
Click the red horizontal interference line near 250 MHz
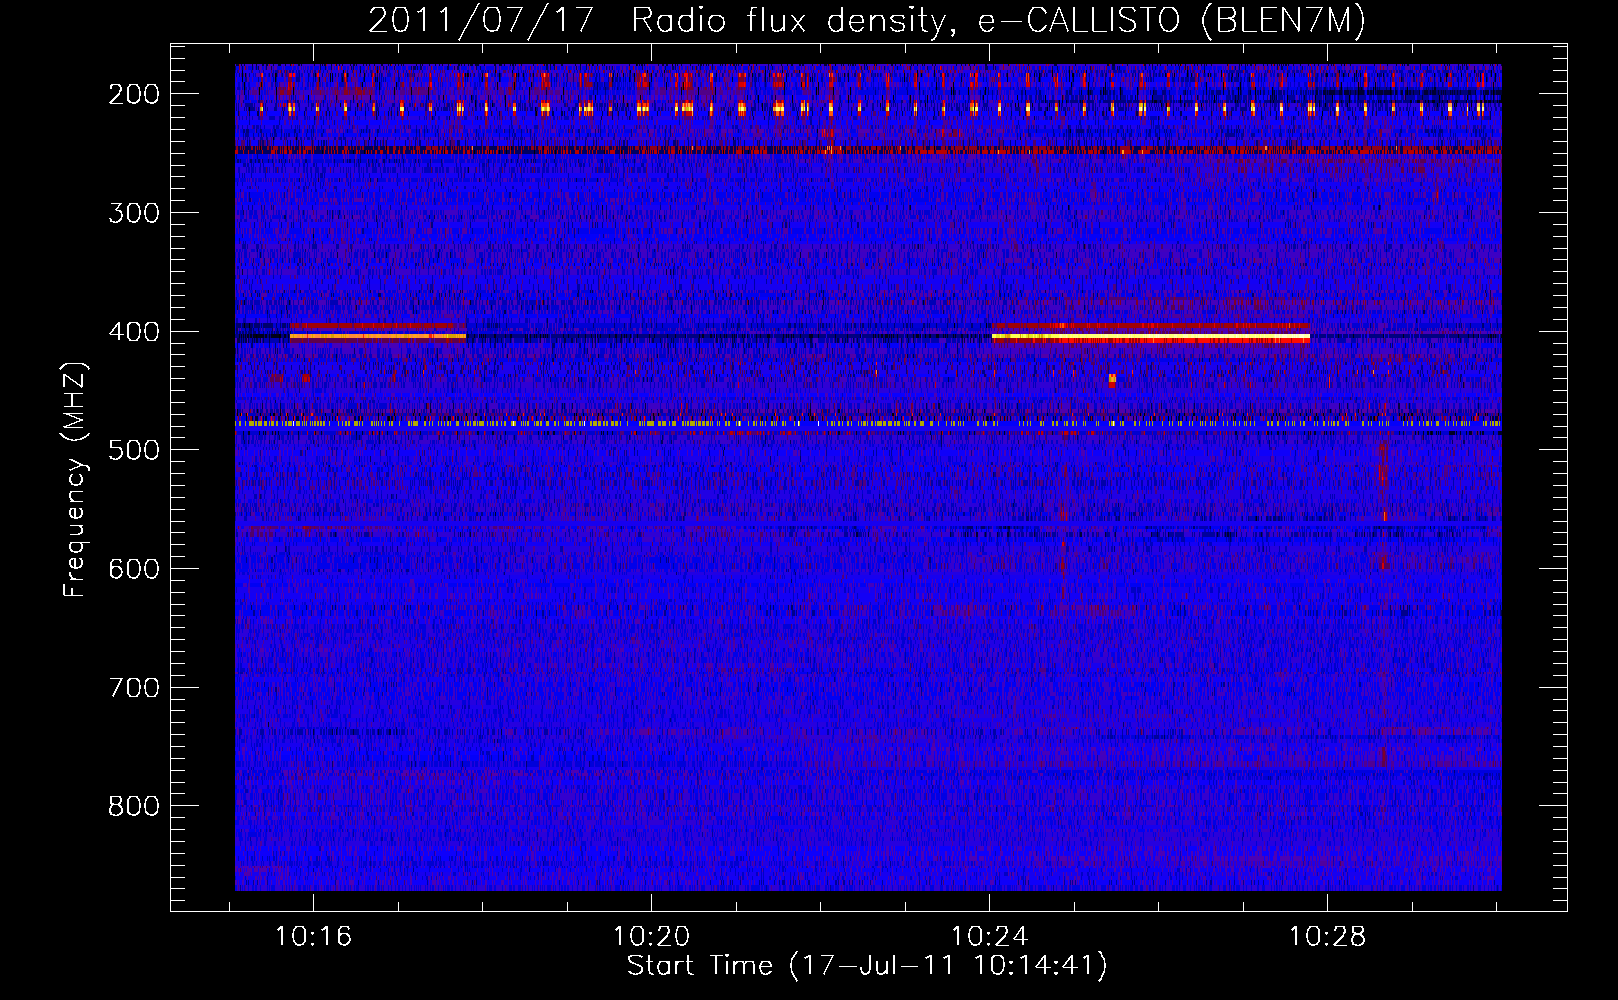(x=868, y=150)
